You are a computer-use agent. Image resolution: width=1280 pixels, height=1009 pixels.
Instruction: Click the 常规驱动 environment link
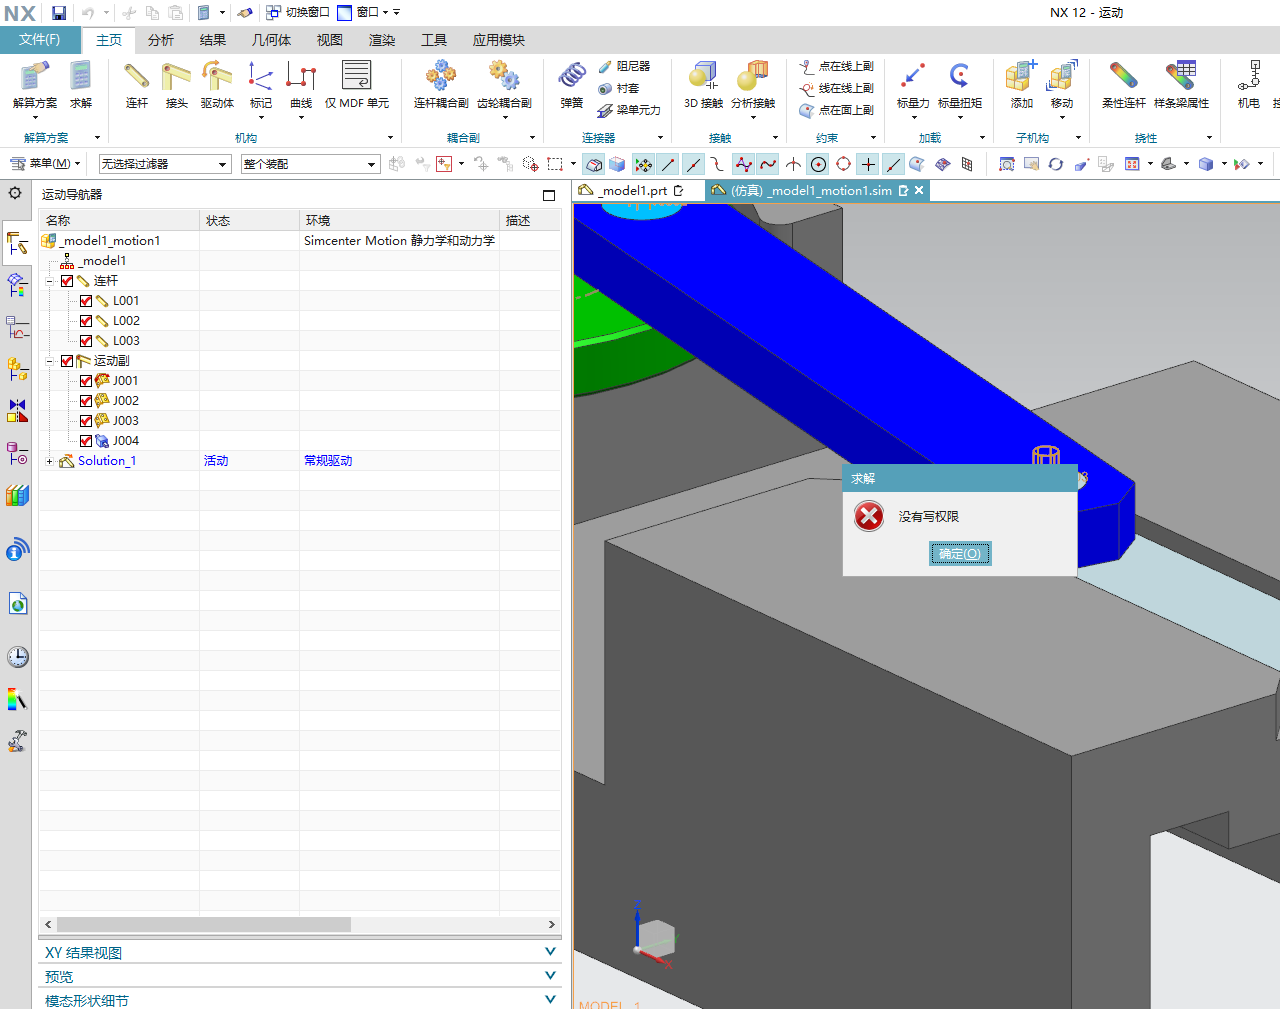pos(328,461)
